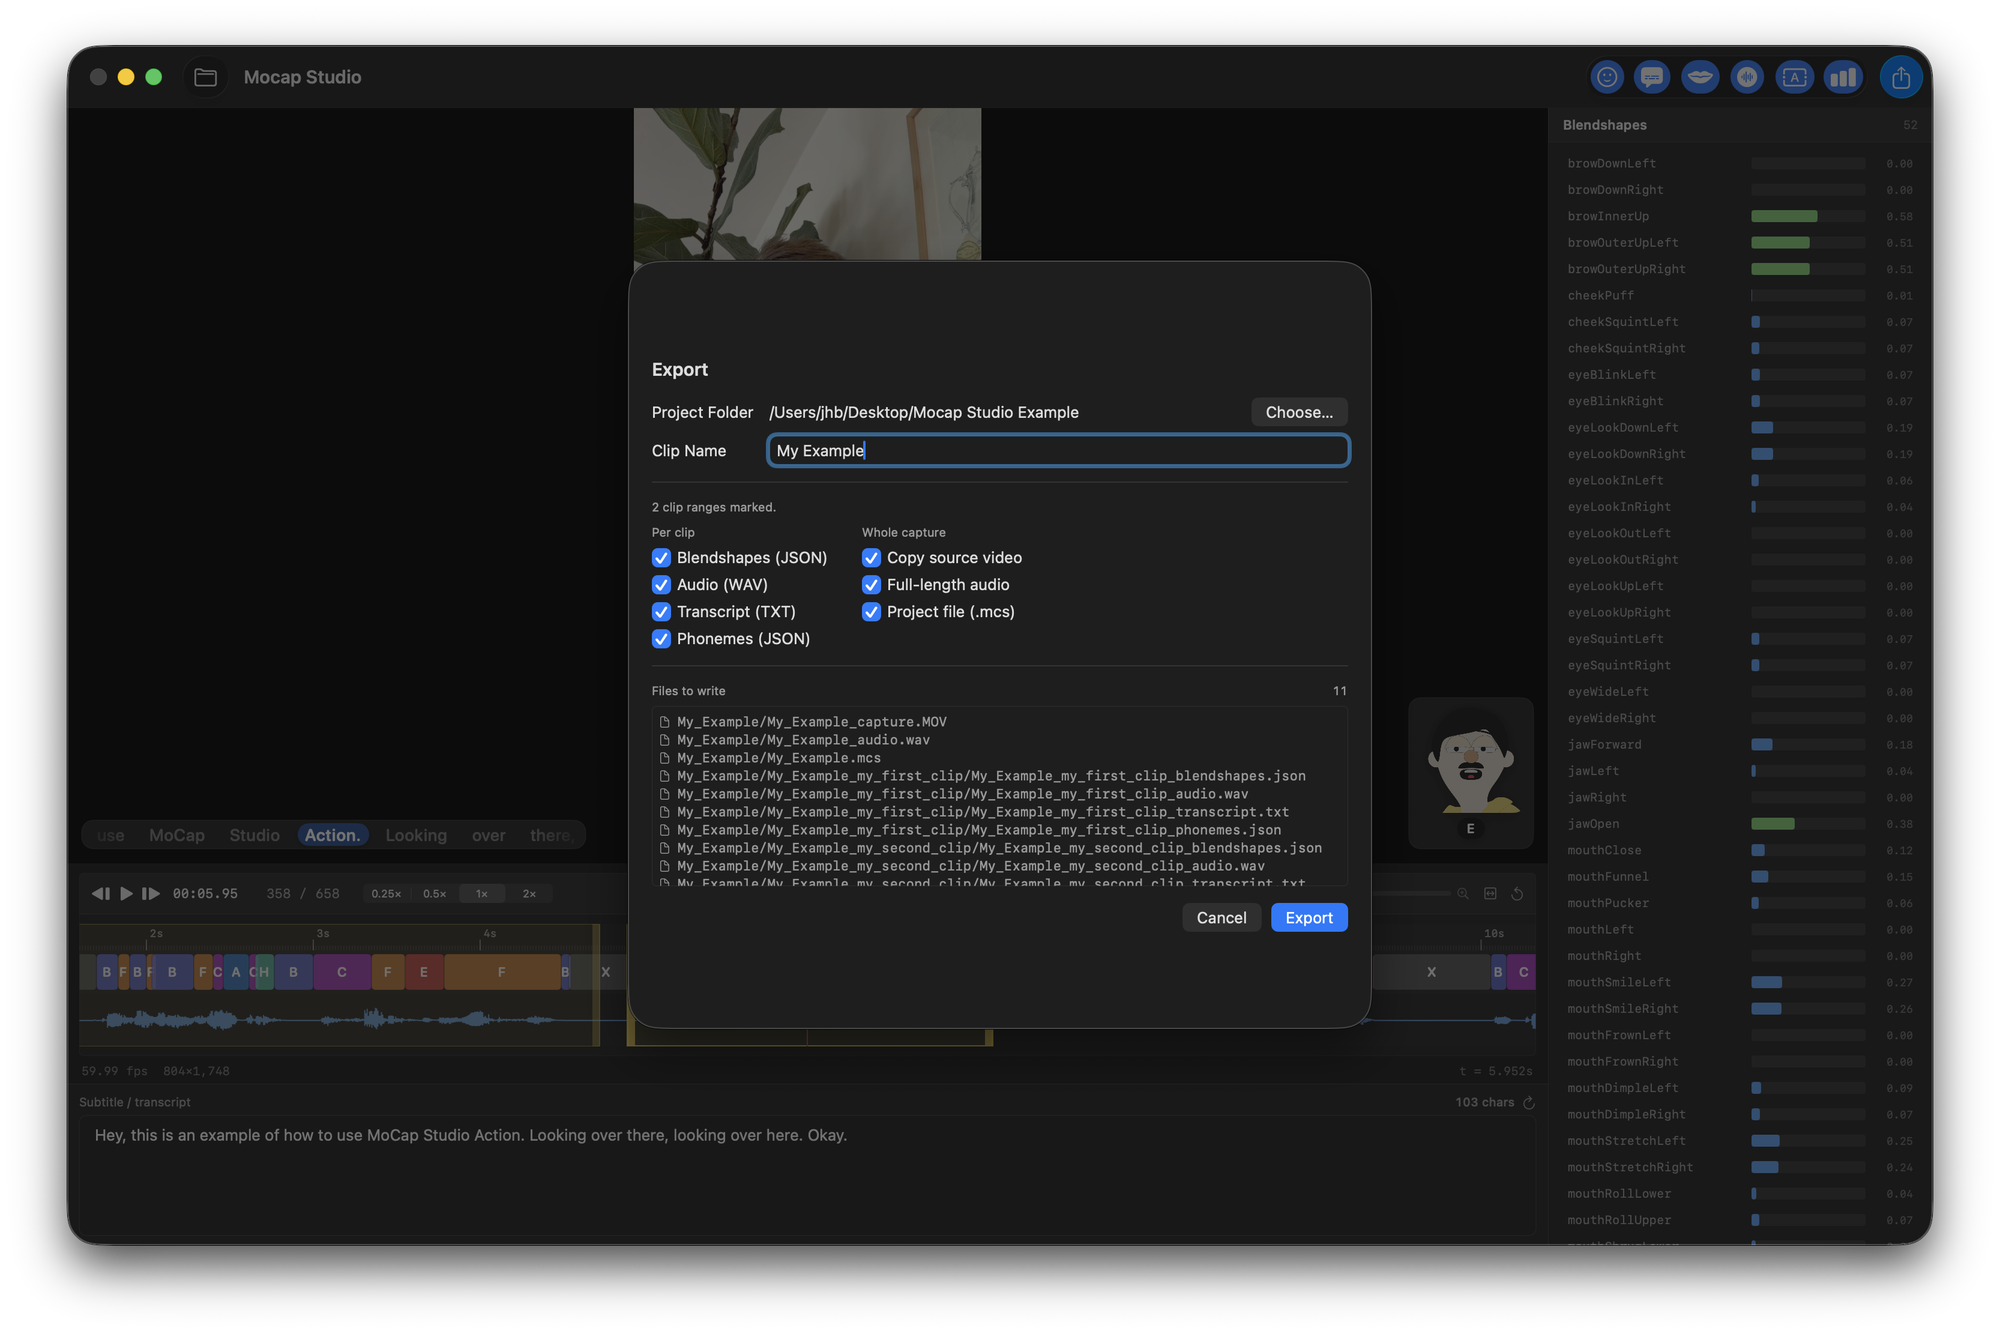Click the word 'Looking' in subtitle strip
This screenshot has width=2000, height=1334.
pos(416,835)
